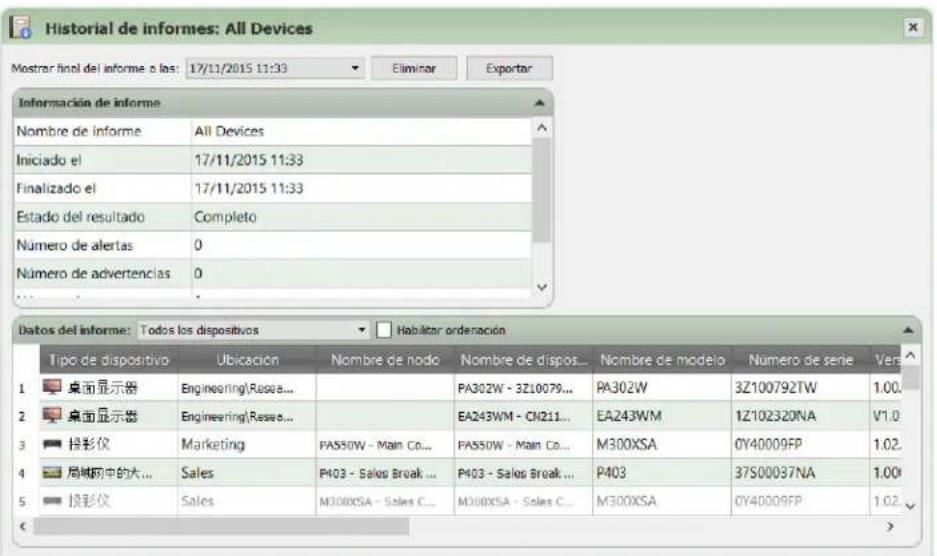This screenshot has width=937, height=556.
Task: Click the Finalizado el value 17/11/2015 11:33
Action: [249, 188]
